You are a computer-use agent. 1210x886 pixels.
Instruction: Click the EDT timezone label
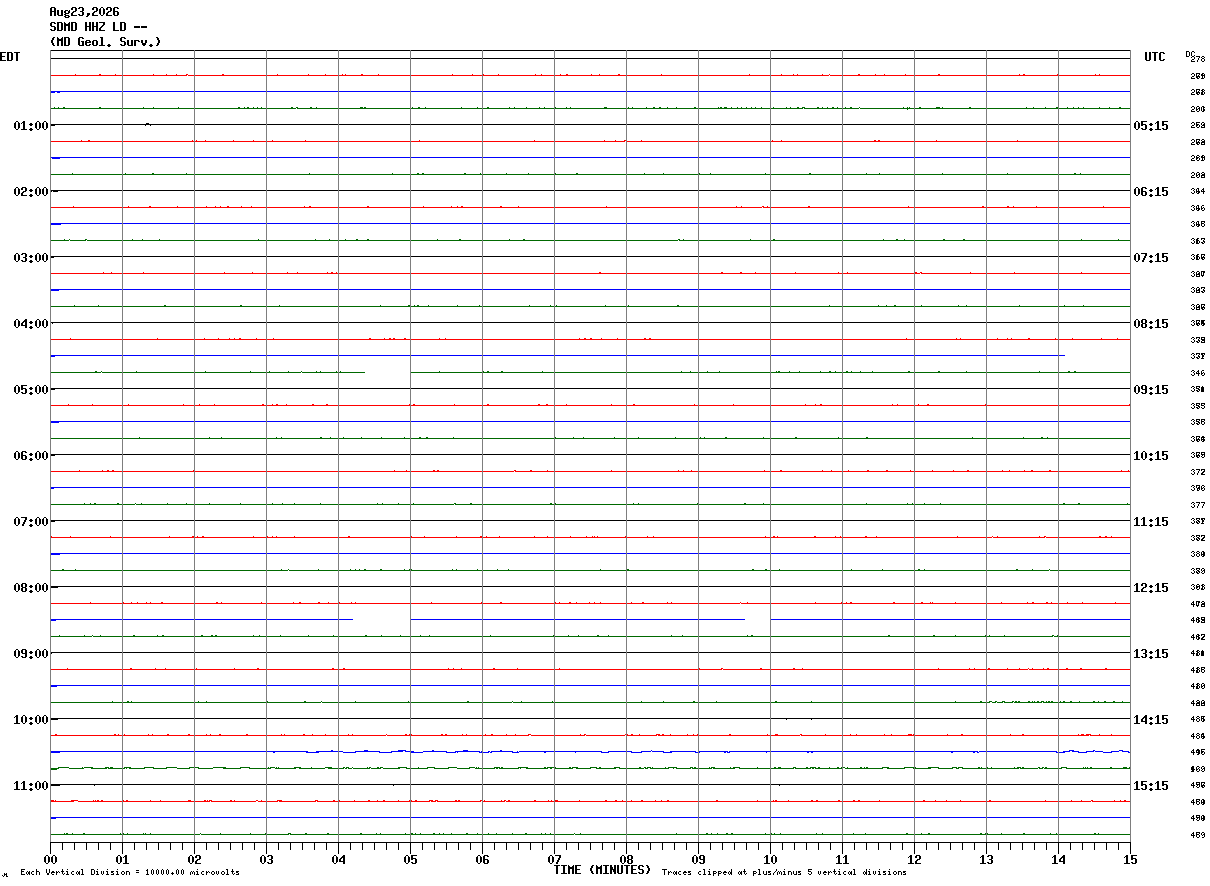(10, 57)
